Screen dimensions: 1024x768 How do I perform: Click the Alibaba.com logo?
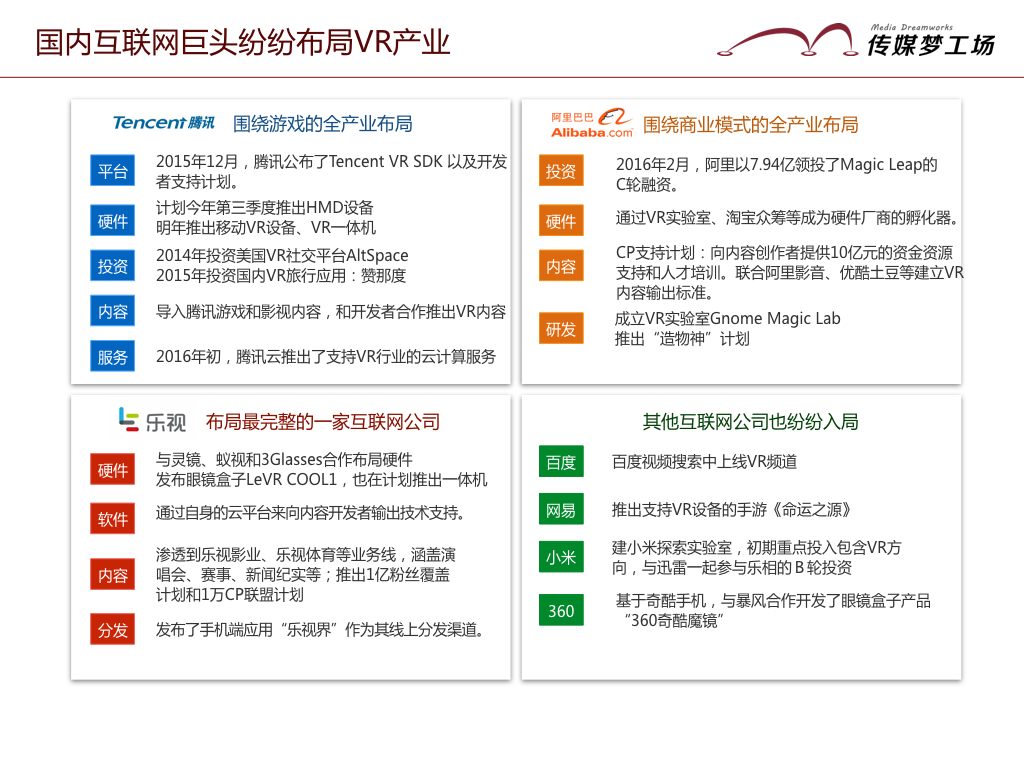591,124
